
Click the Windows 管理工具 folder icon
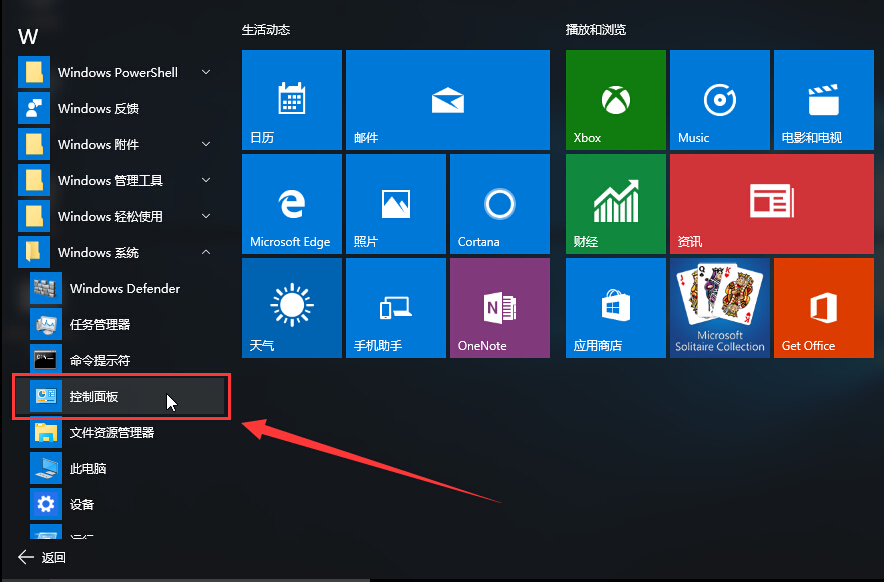(34, 180)
